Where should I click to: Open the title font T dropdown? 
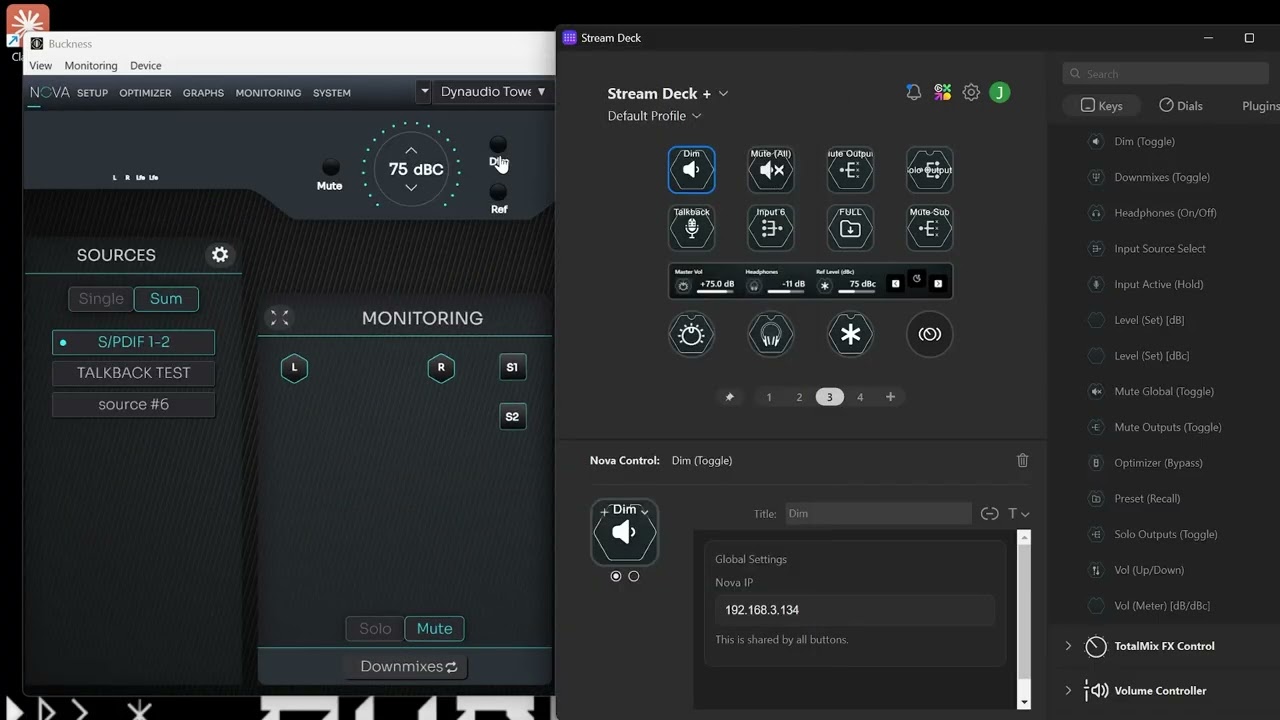pyautogui.click(x=1018, y=513)
